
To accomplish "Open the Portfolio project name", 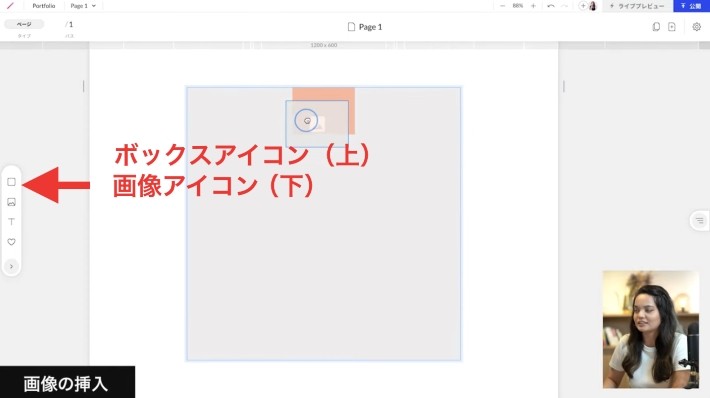I will [x=44, y=6].
